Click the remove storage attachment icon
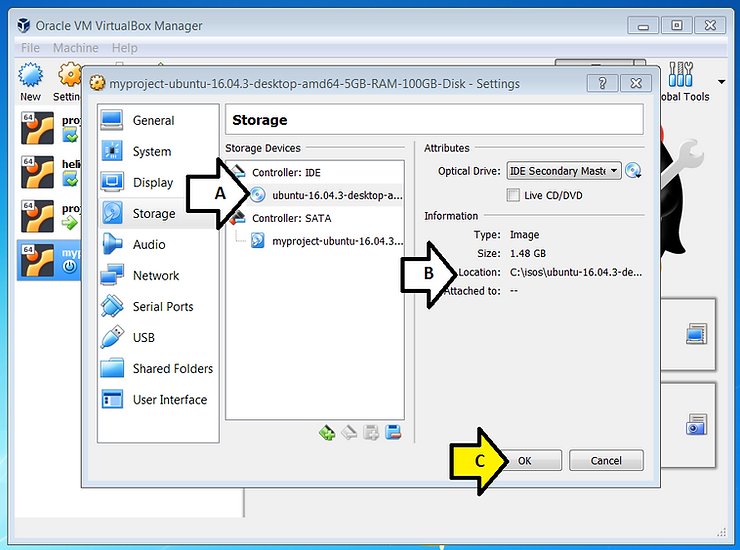 393,432
